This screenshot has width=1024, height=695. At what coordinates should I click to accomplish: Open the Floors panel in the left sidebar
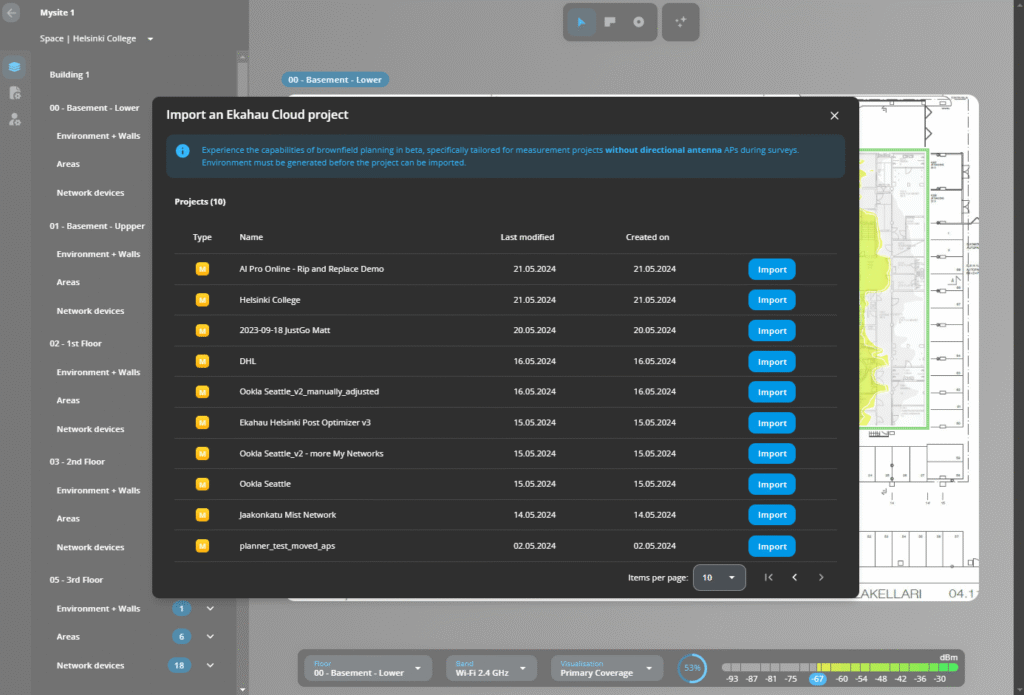coord(14,67)
